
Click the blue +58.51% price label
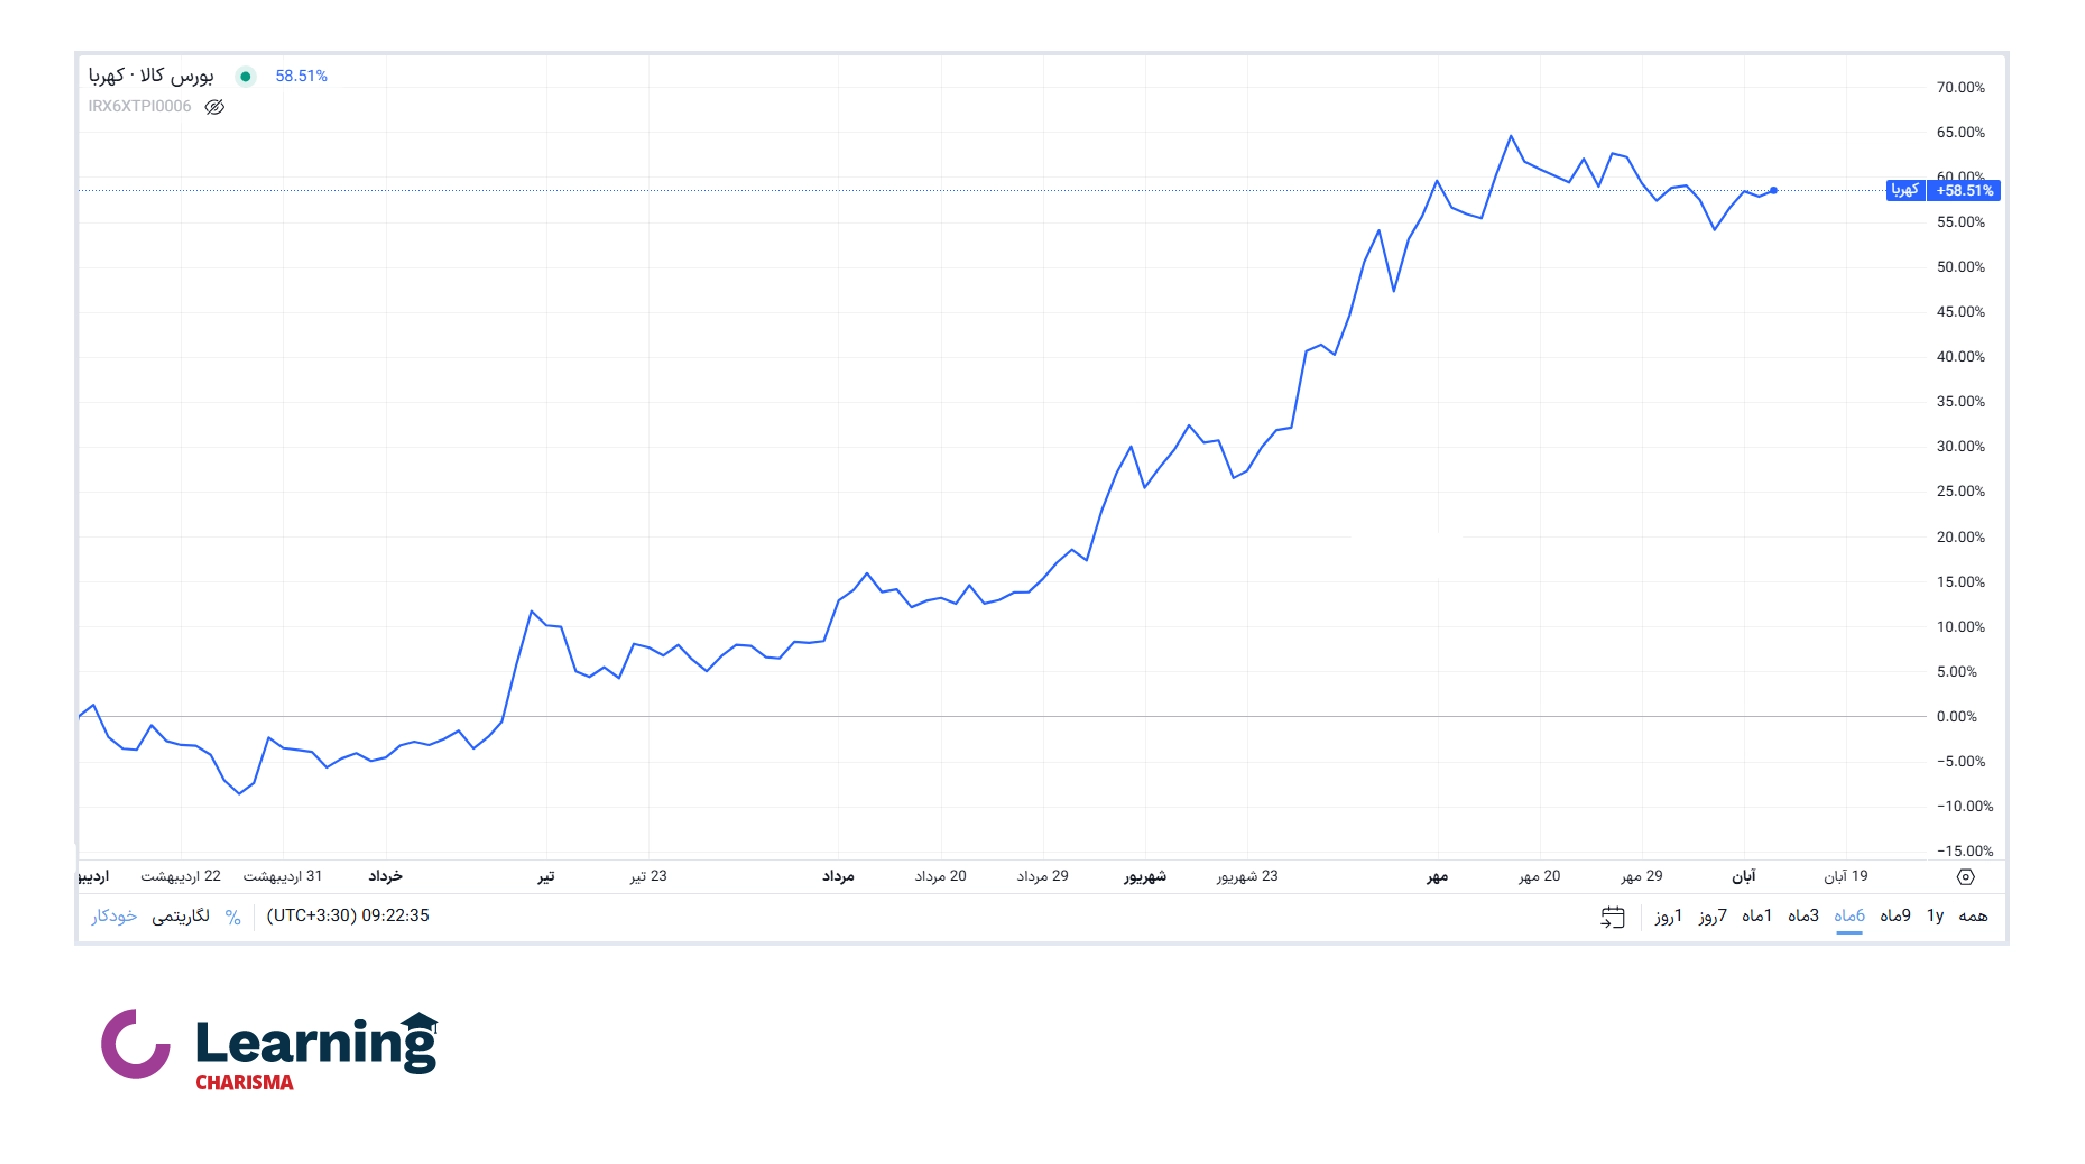pyautogui.click(x=1964, y=191)
